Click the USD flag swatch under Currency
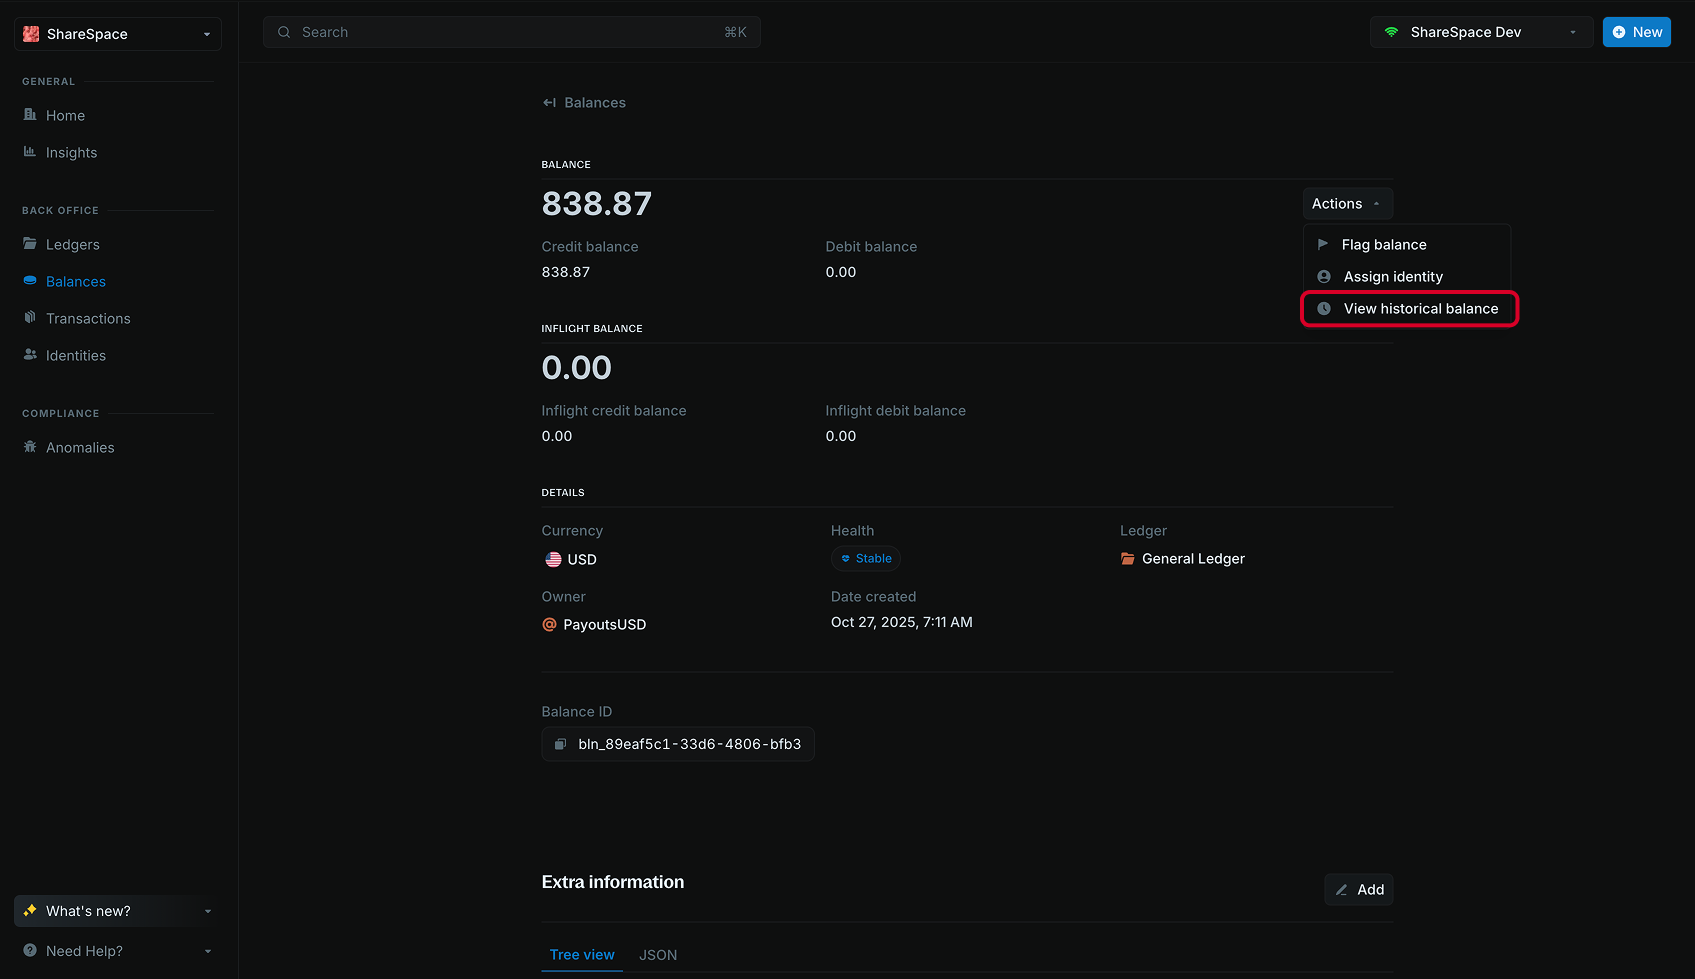 [x=554, y=559]
